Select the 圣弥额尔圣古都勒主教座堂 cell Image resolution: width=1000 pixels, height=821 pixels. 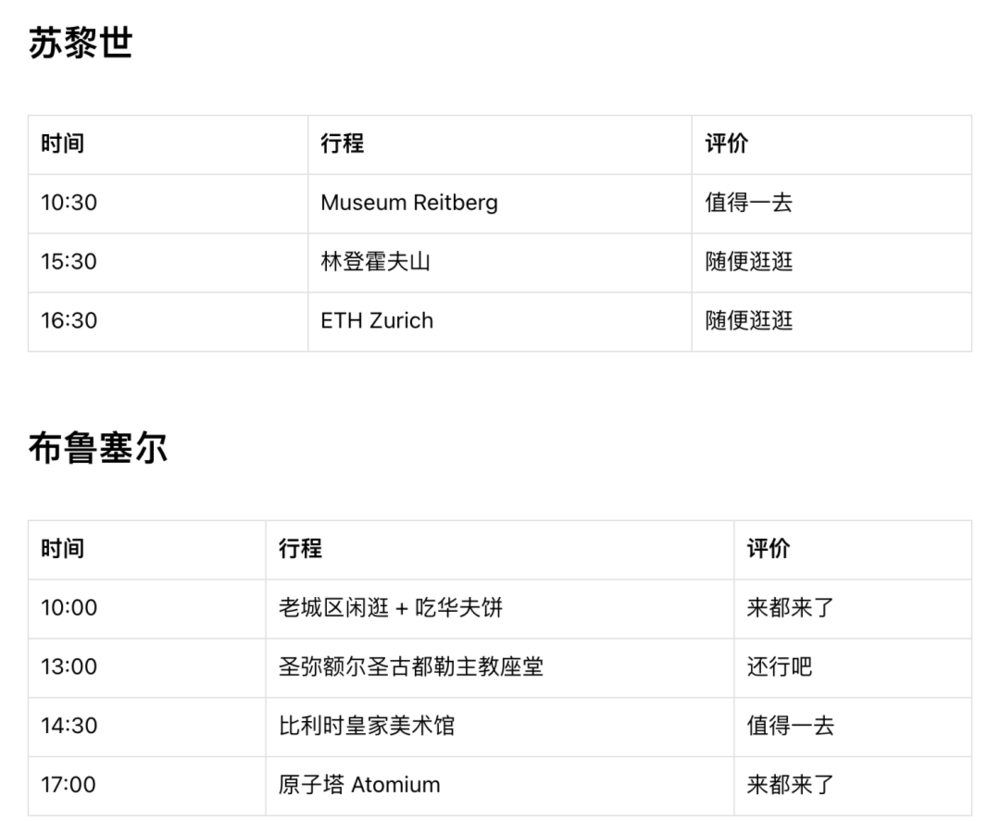pyautogui.click(x=410, y=667)
